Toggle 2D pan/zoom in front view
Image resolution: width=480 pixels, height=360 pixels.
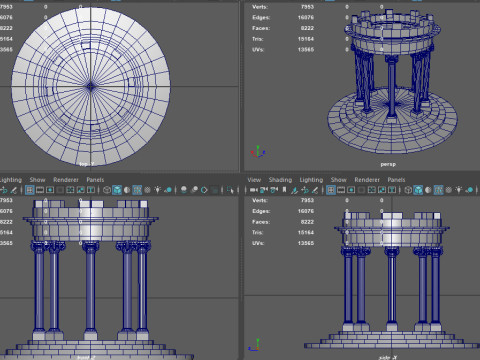[x=4, y=190]
